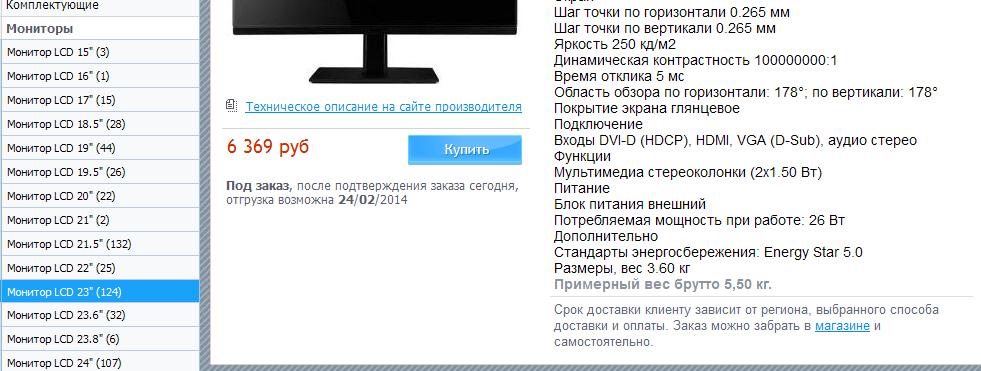The height and width of the screenshot is (371, 981).
Task: Open the магазине link
Action: click(842, 326)
